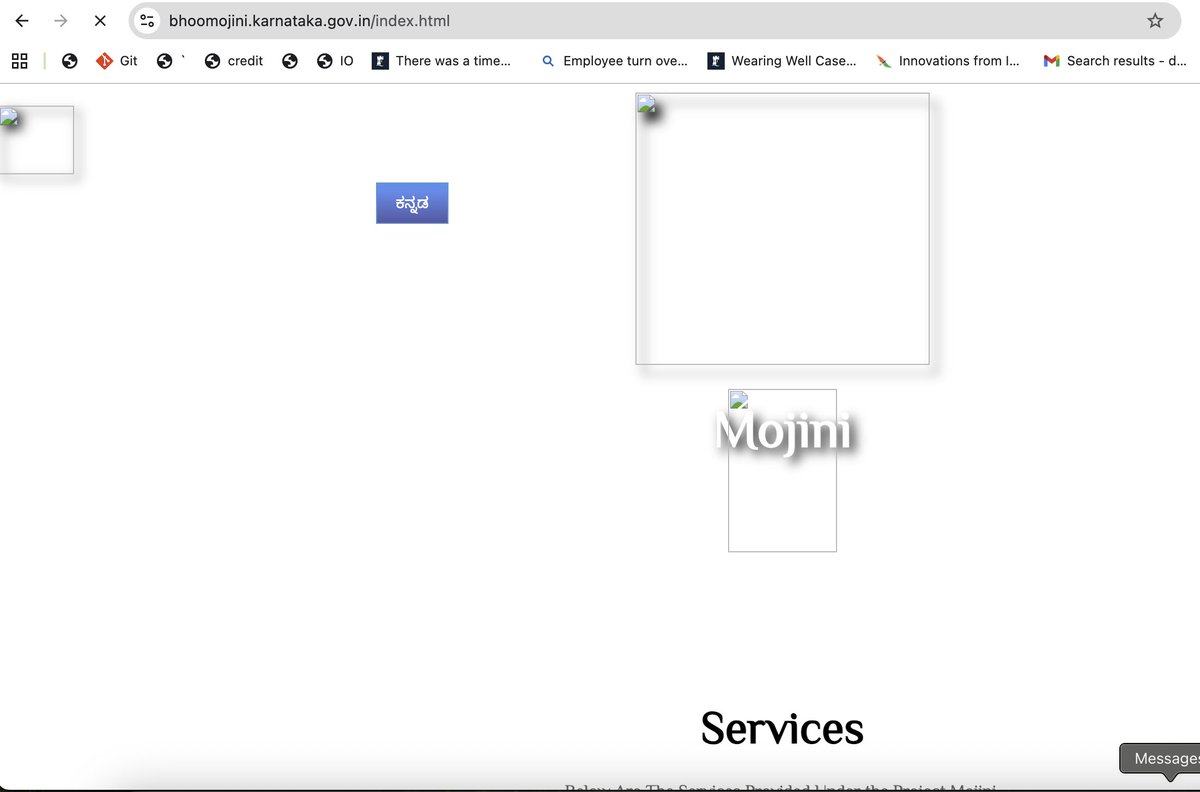Switch the site language to Kannada

[x=412, y=203]
